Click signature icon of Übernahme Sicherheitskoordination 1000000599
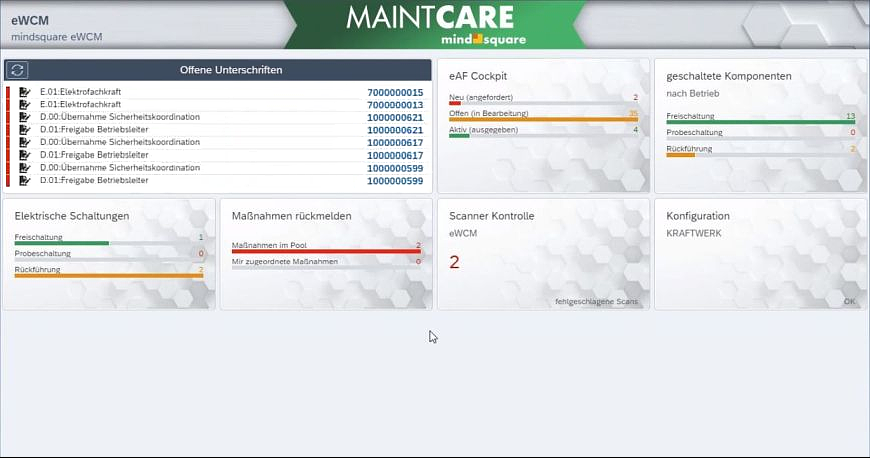Screen dimensions: 870x458 tap(24, 168)
